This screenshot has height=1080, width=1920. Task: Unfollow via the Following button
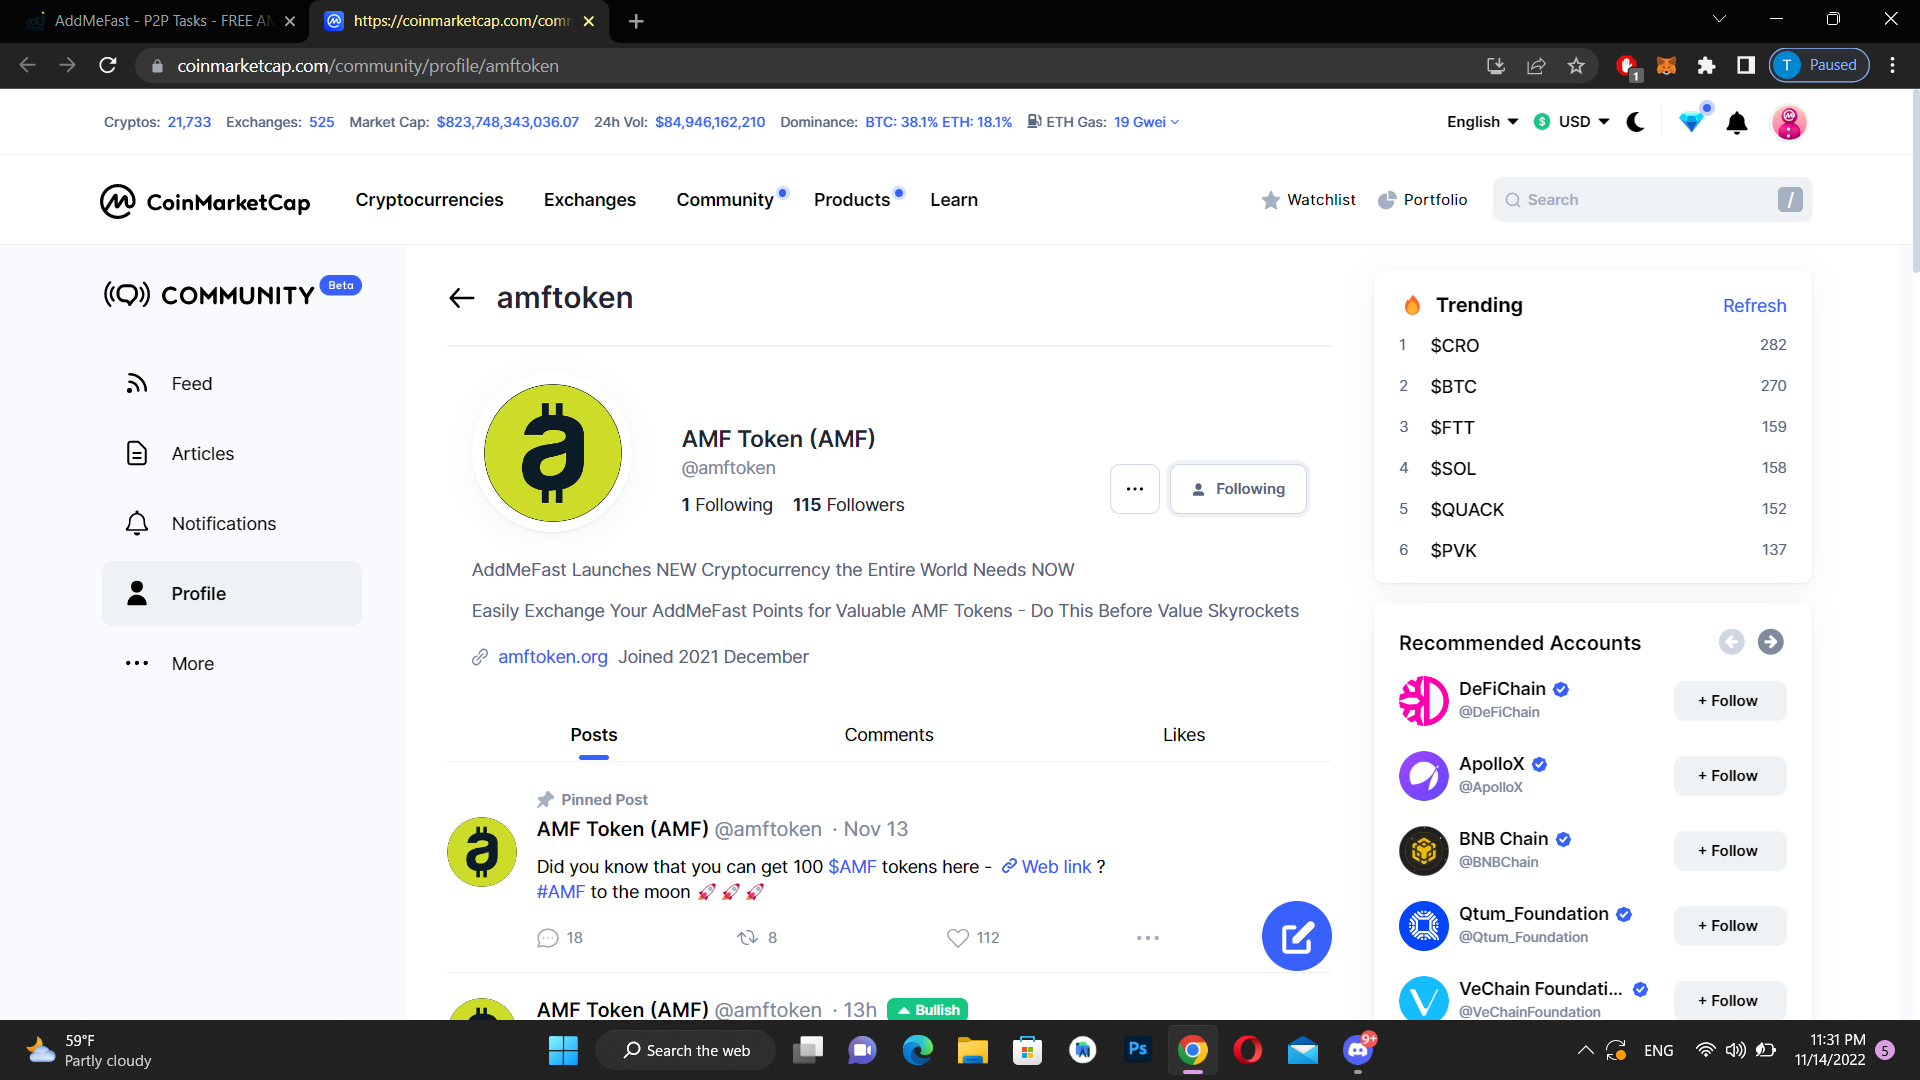(1238, 489)
